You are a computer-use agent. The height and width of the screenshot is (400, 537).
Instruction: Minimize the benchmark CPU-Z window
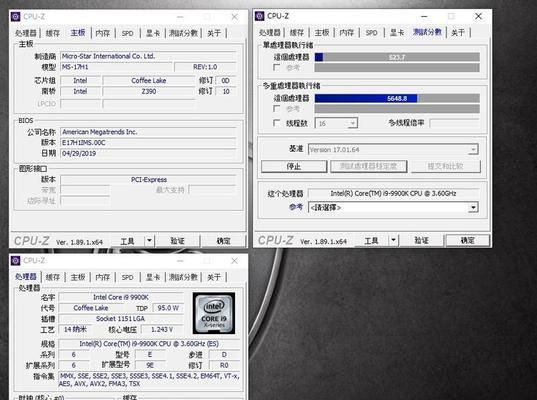[424, 16]
